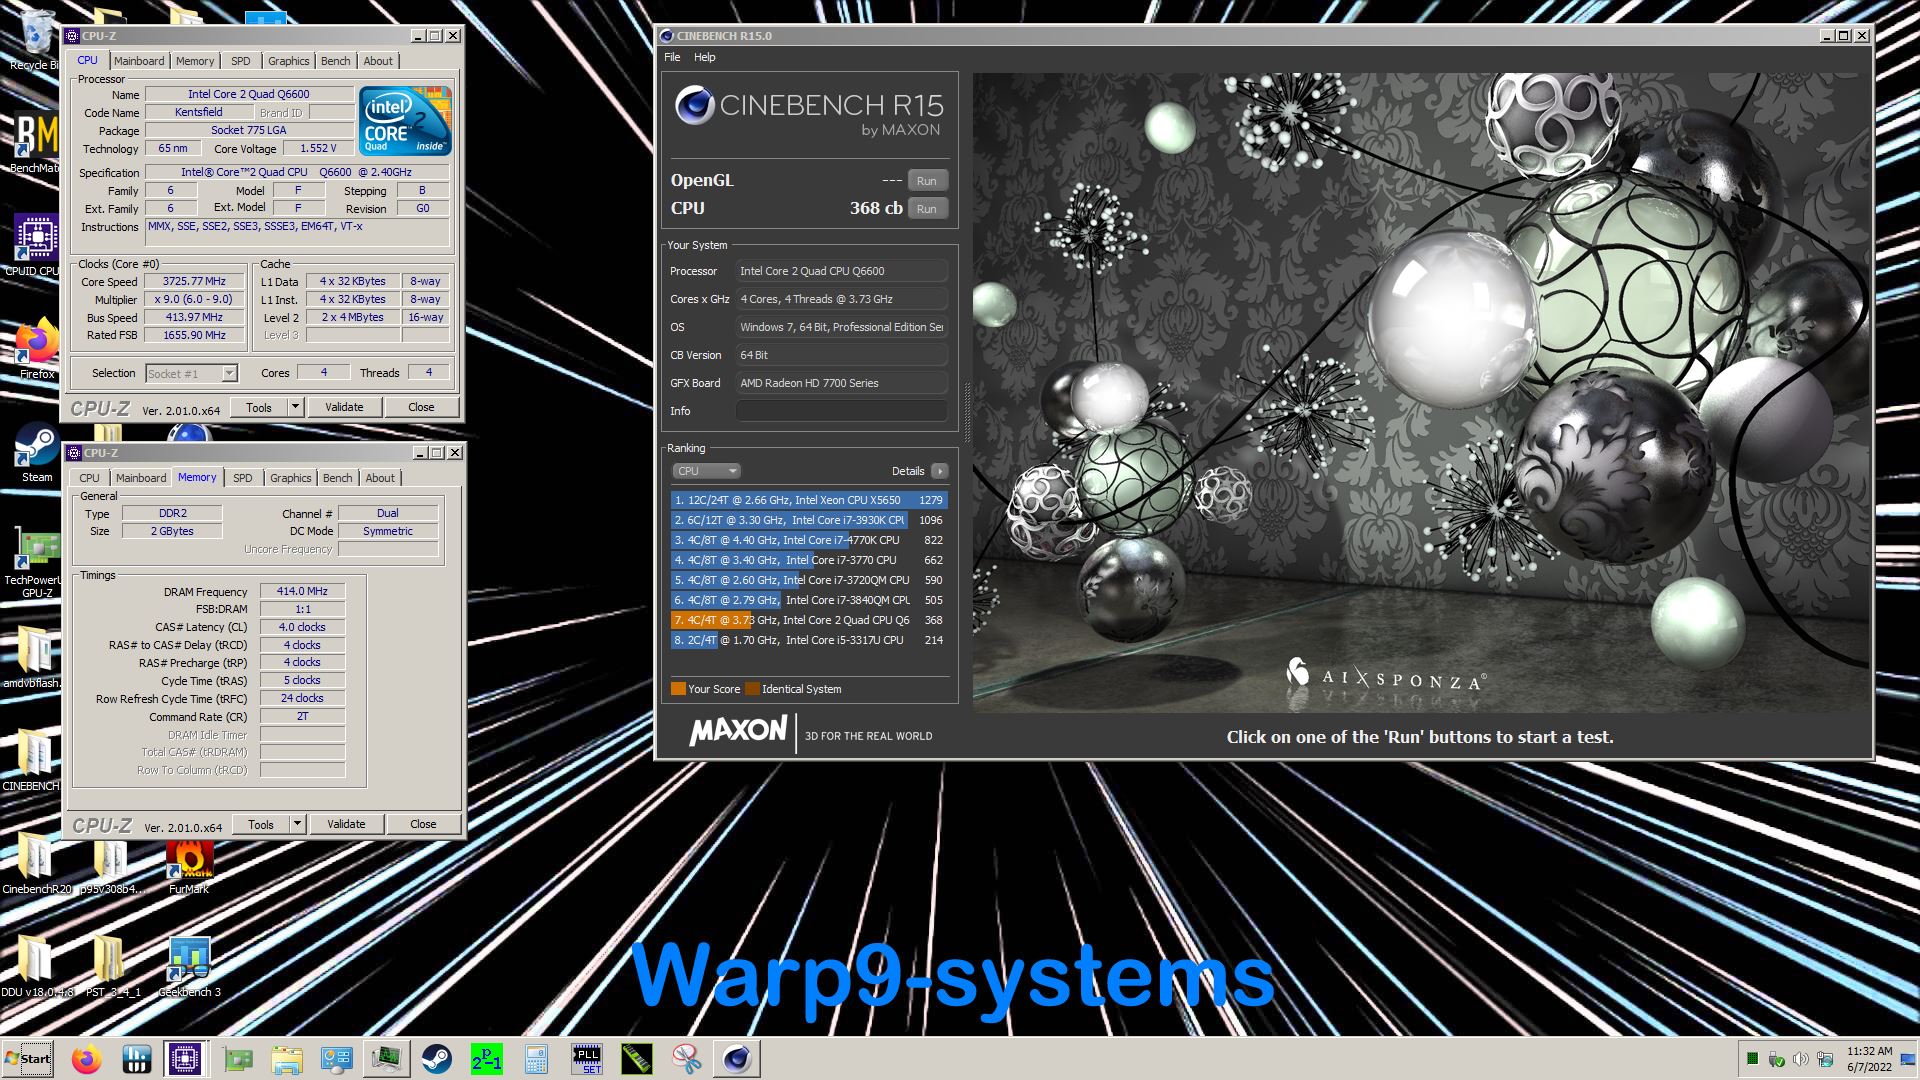Click the 'Your Score' orange legend swatch
This screenshot has height=1080, width=1920.
click(678, 689)
